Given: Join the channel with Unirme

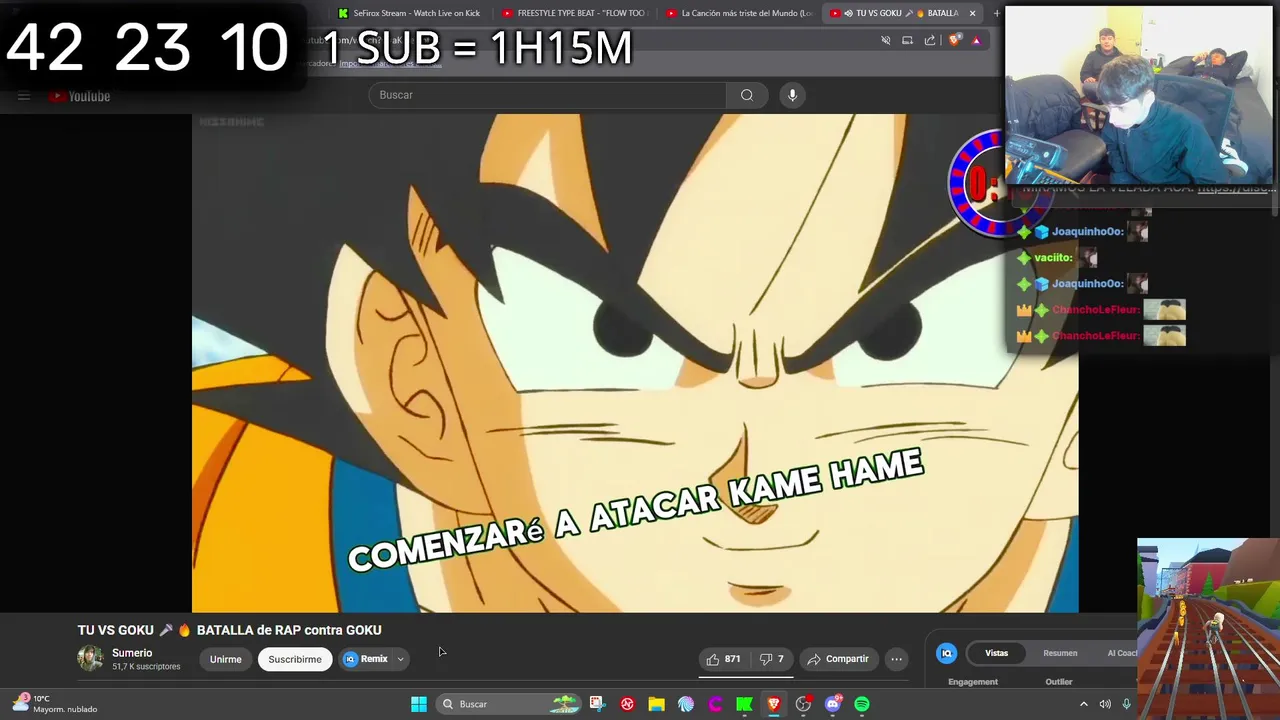Looking at the screenshot, I should pos(226,659).
